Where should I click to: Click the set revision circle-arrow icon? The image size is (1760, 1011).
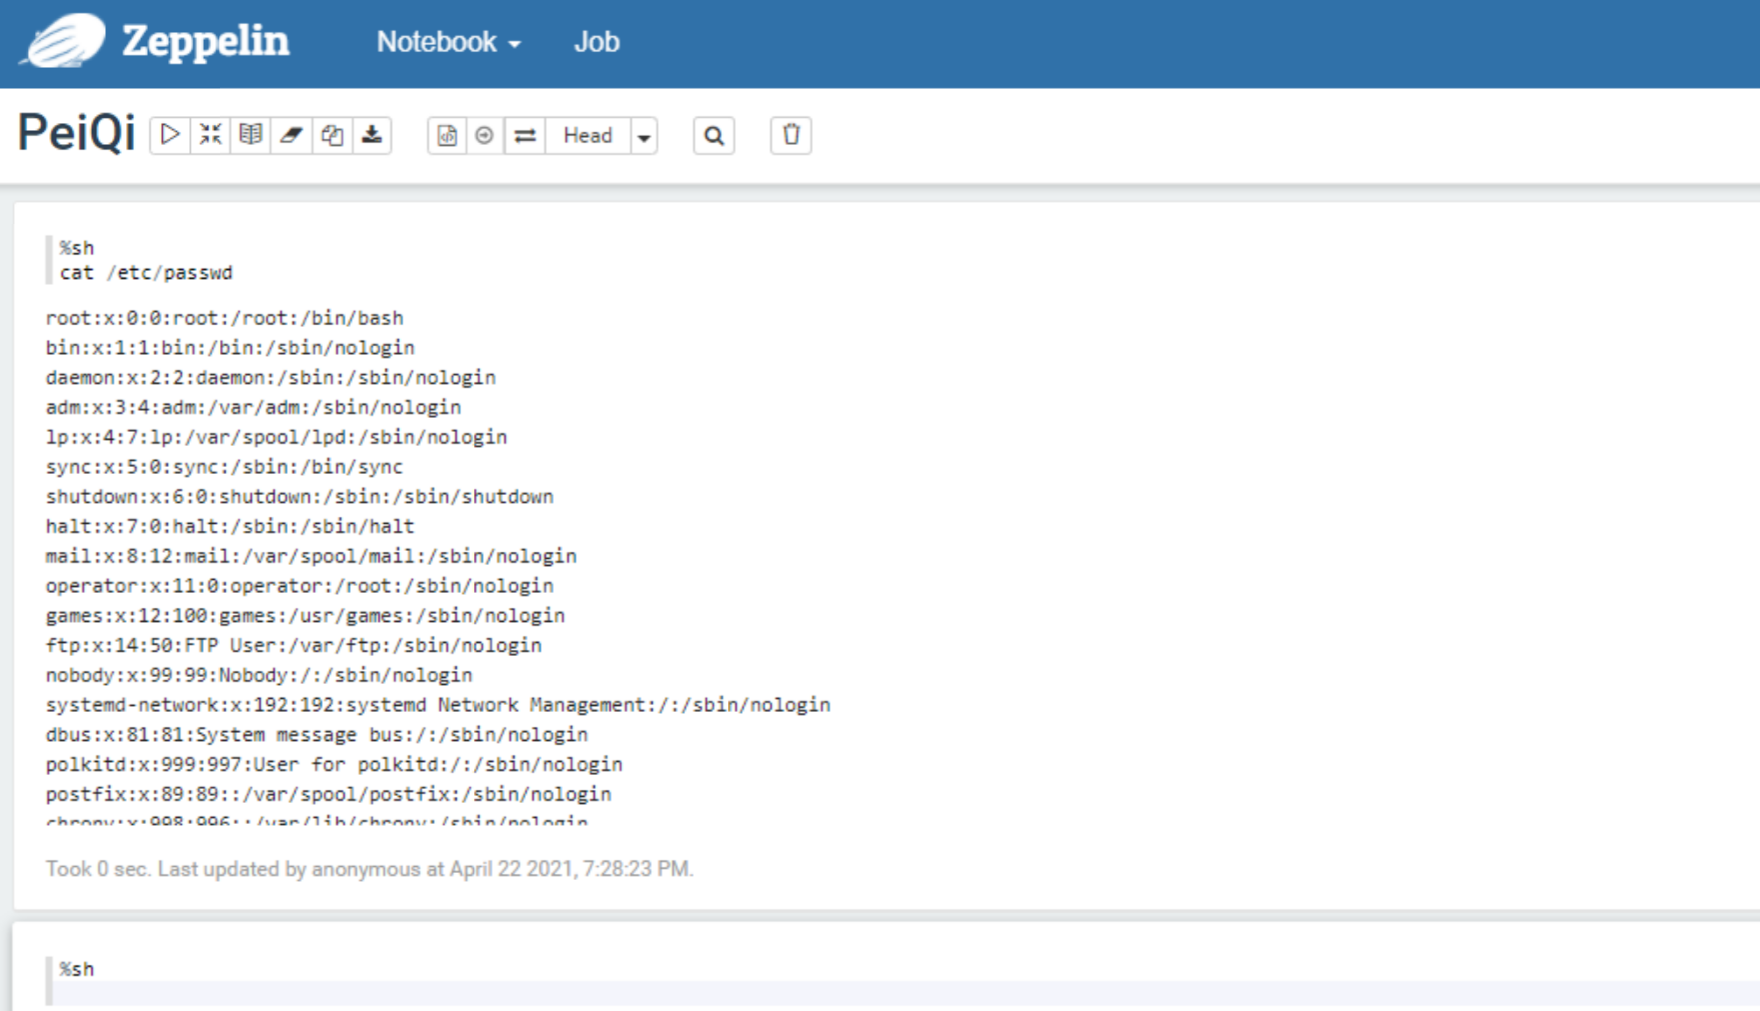point(485,135)
